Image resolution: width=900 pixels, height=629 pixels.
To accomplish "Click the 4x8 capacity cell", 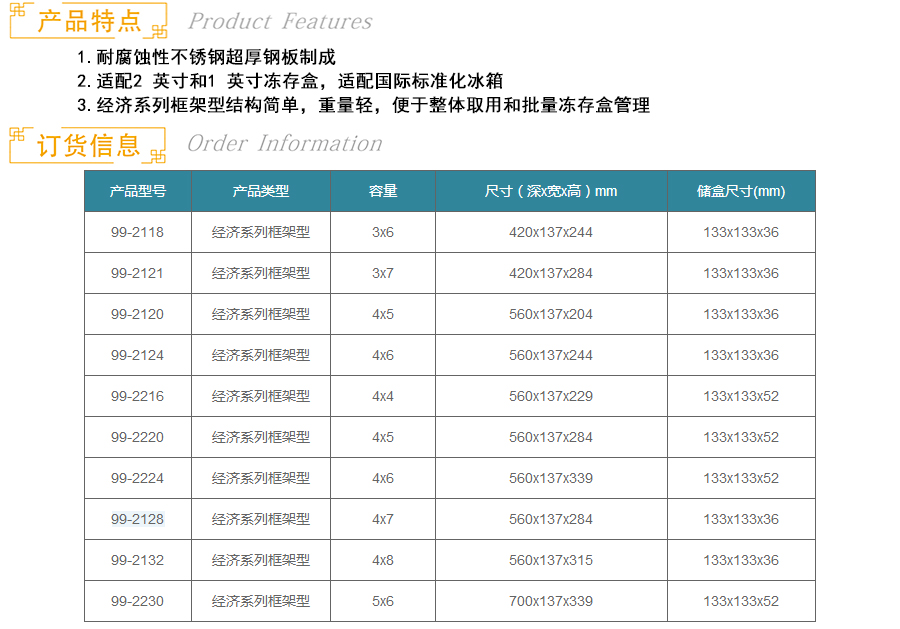I will click(383, 560).
